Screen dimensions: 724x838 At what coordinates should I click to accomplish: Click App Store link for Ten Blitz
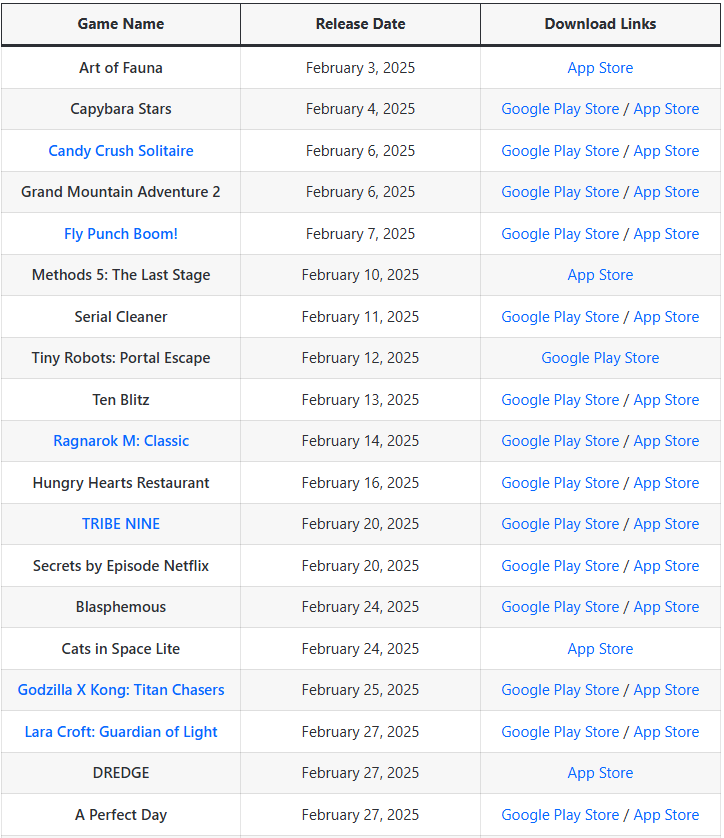pyautogui.click(x=666, y=400)
